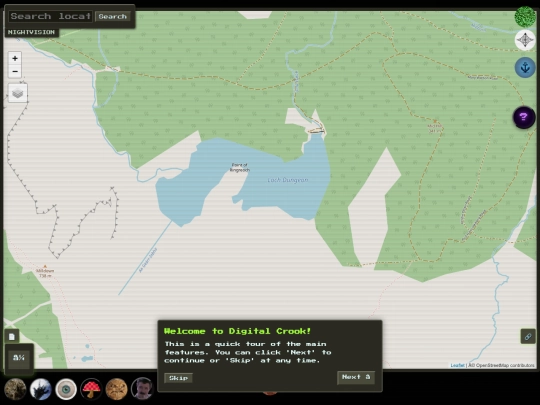Open the compass navigation icon
This screenshot has height=405, width=540.
click(x=525, y=40)
